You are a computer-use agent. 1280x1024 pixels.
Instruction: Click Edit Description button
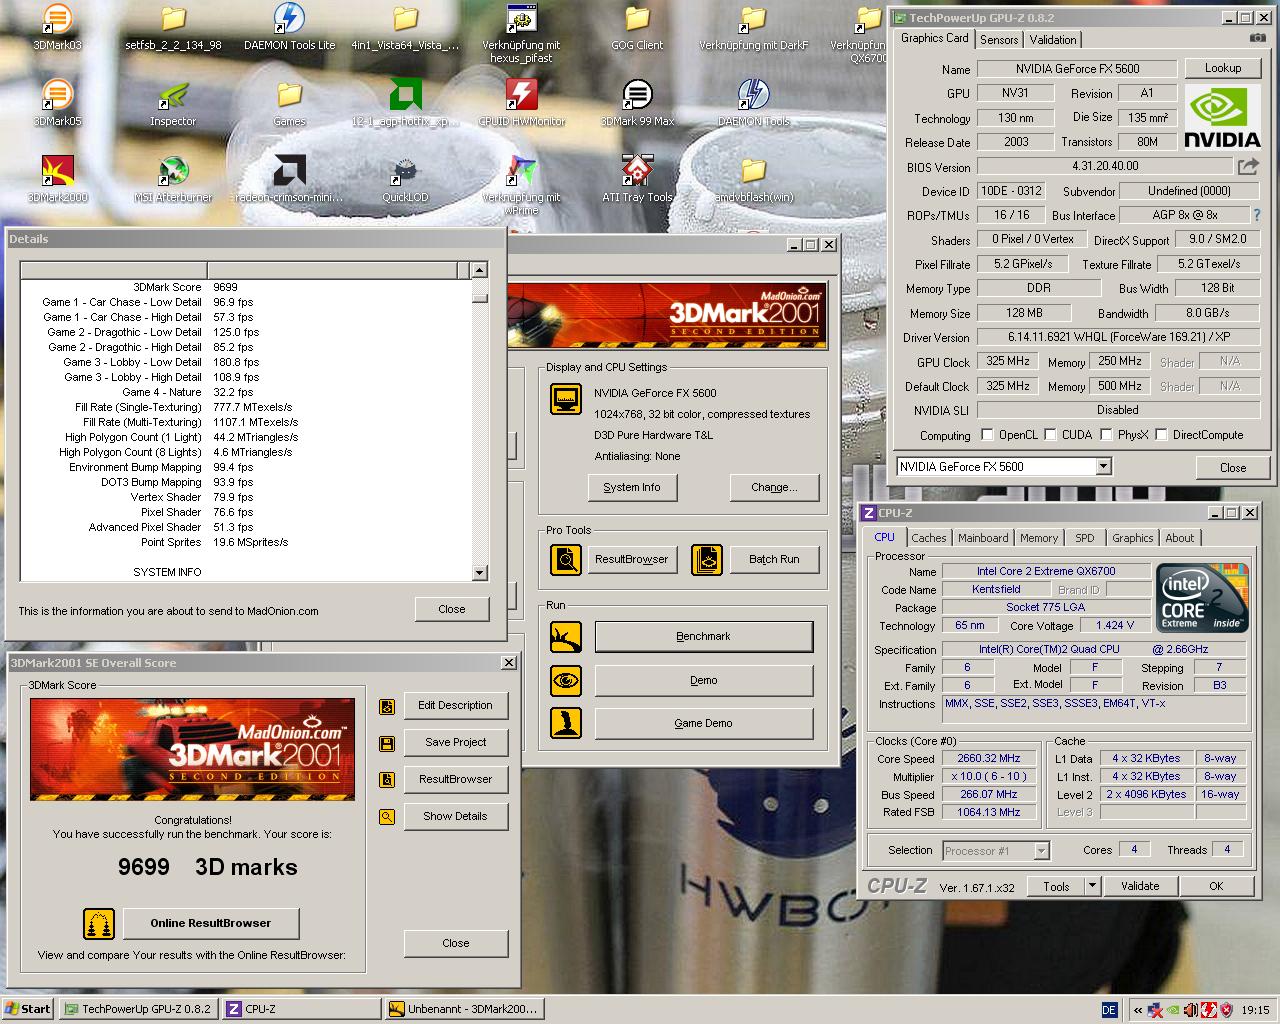coord(456,705)
